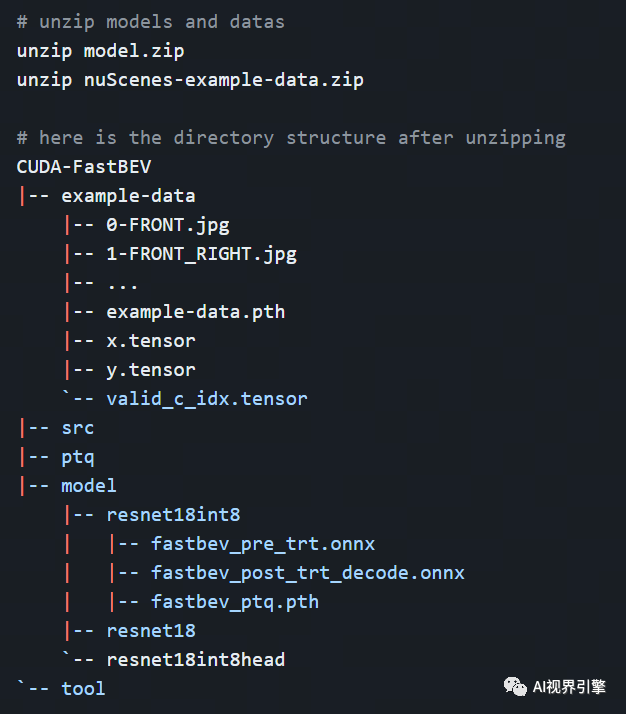The width and height of the screenshot is (626, 714).
Task: Click the valid_c_idx.tensor file entry
Action: pos(207,399)
